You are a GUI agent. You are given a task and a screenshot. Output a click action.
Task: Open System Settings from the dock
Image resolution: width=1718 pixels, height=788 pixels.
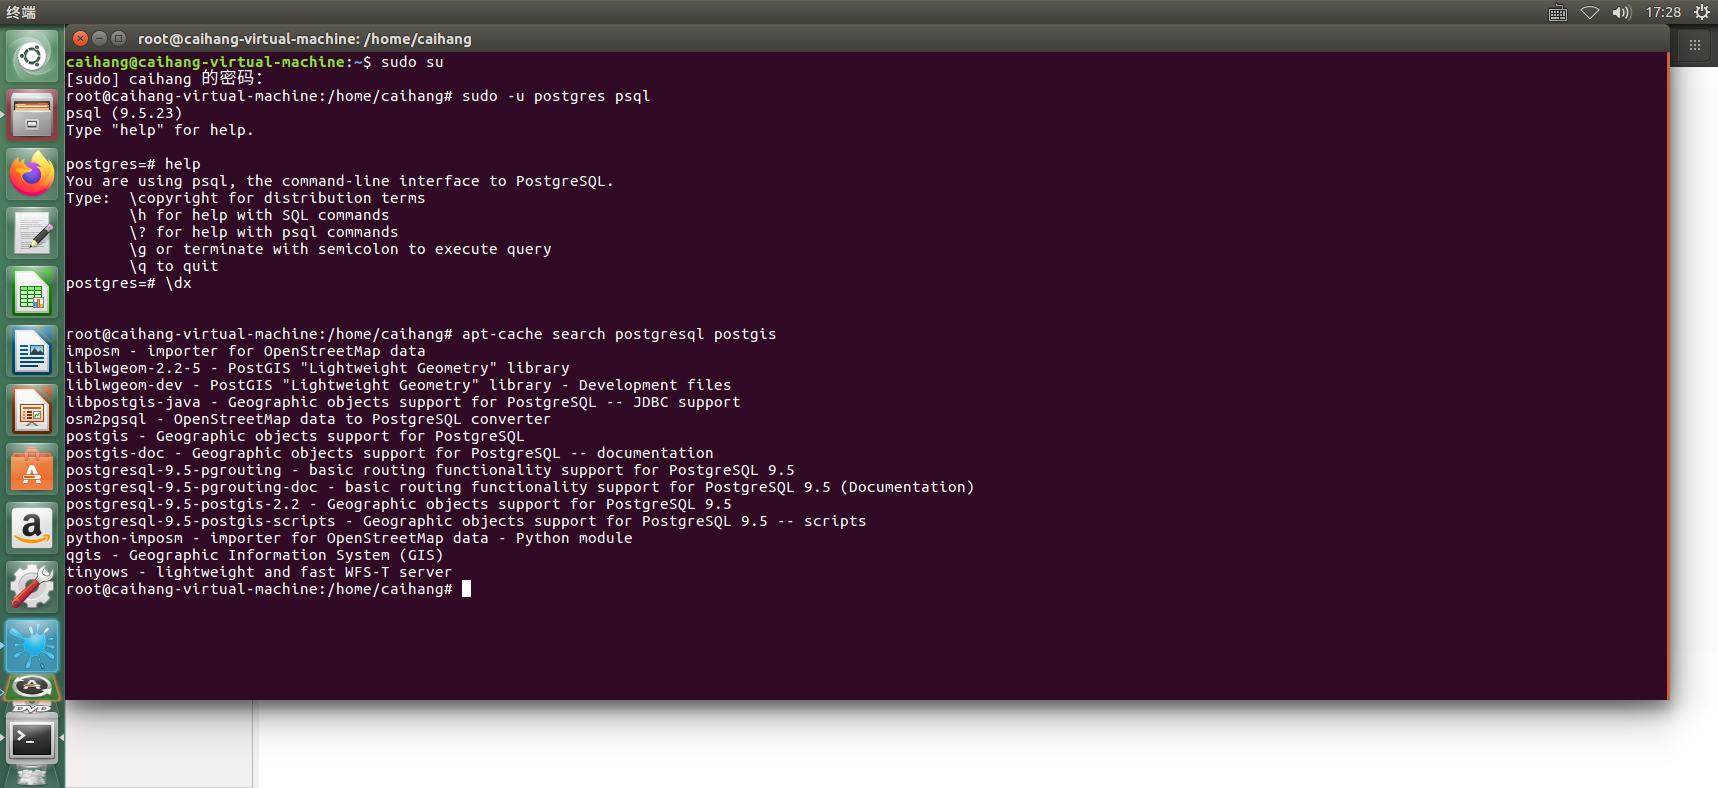point(32,586)
